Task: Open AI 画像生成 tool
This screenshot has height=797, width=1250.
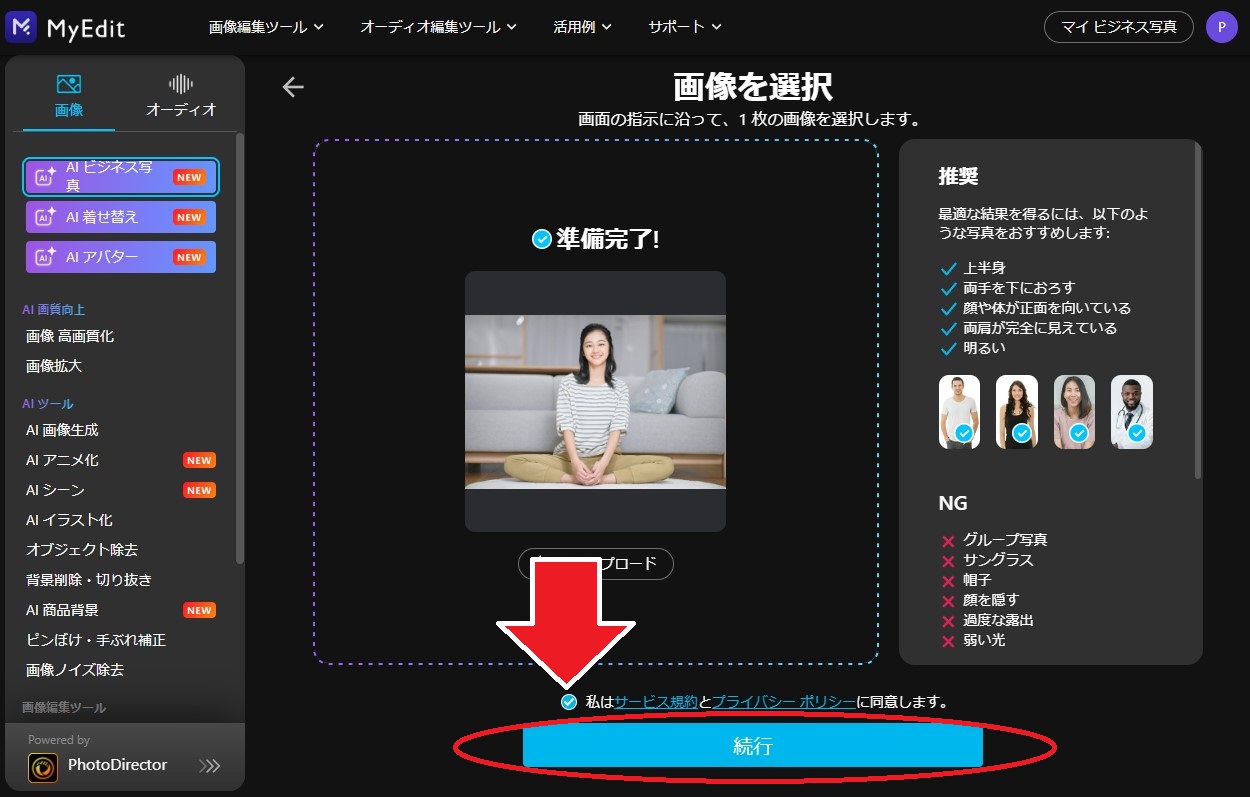Action: coord(62,430)
